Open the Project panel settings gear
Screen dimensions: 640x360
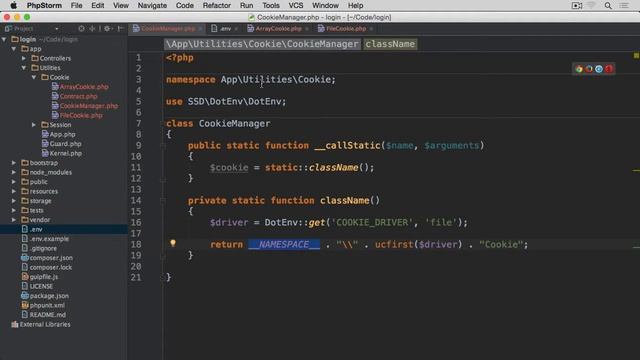coord(107,29)
